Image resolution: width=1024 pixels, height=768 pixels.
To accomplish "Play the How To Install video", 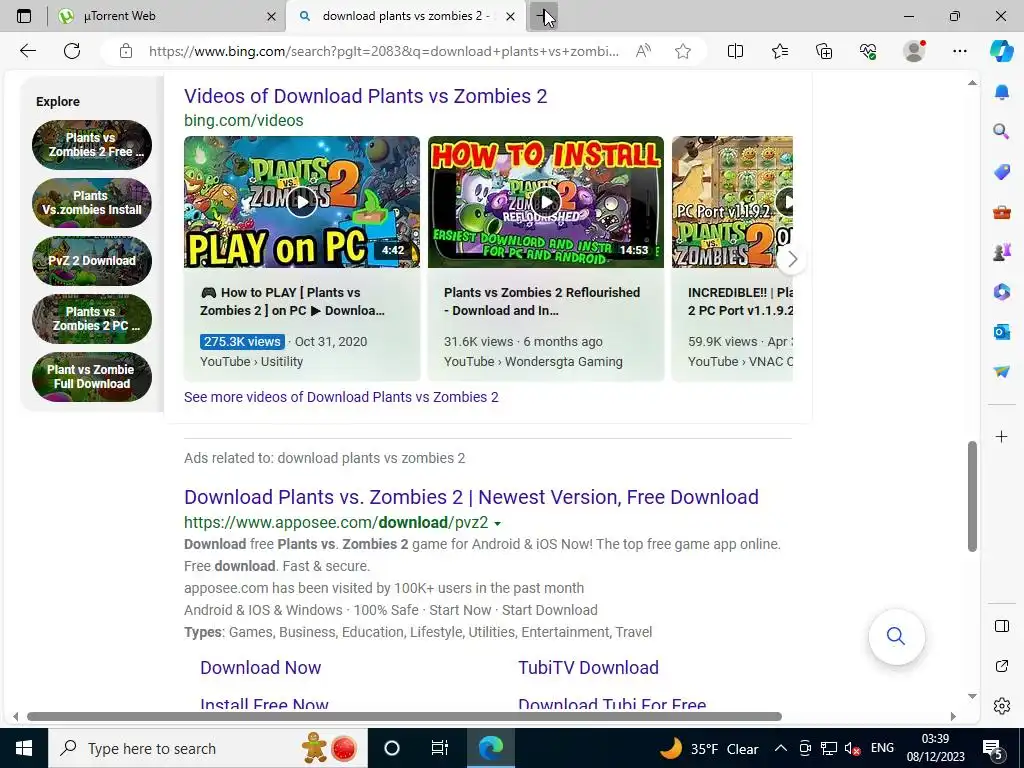I will tap(546, 202).
